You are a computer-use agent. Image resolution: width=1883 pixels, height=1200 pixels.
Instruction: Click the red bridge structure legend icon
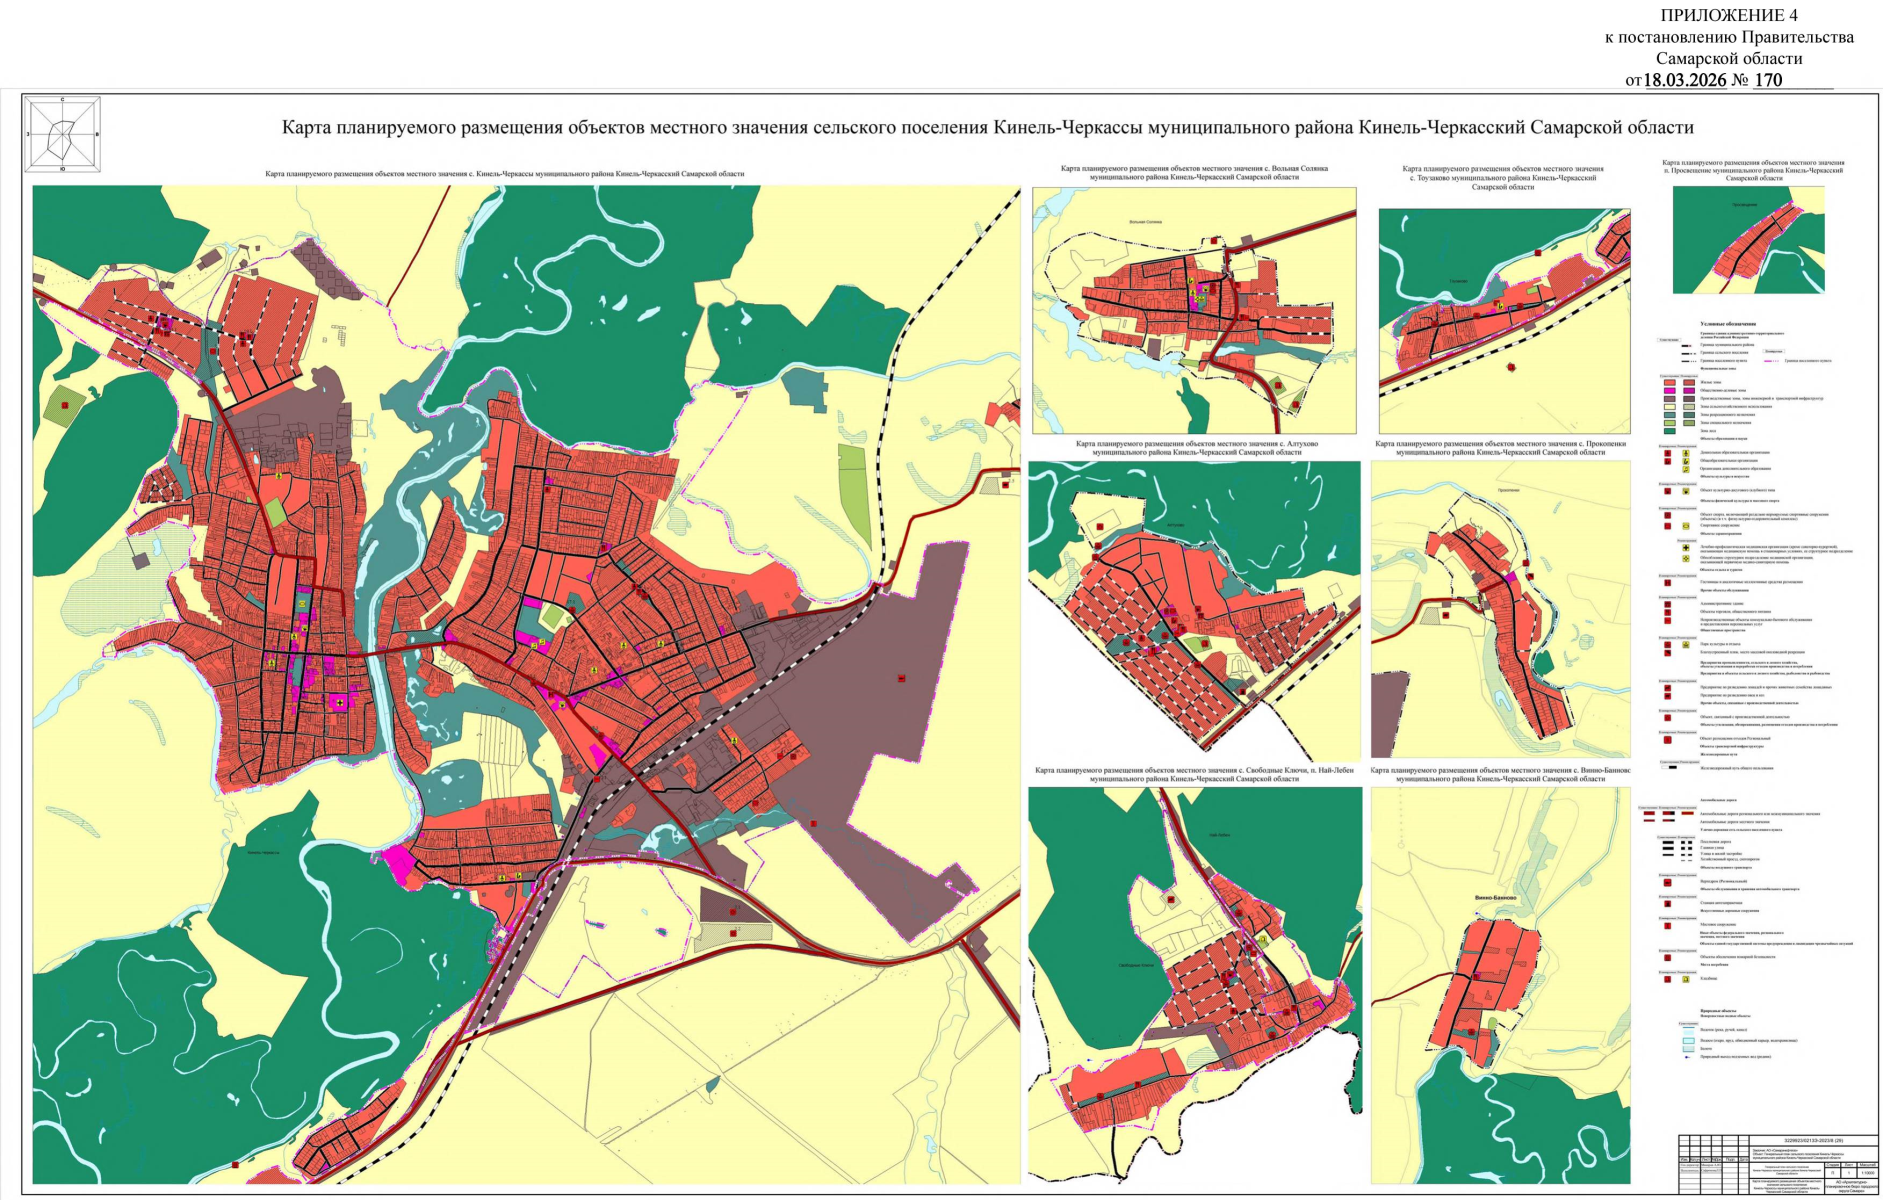pyautogui.click(x=1667, y=926)
